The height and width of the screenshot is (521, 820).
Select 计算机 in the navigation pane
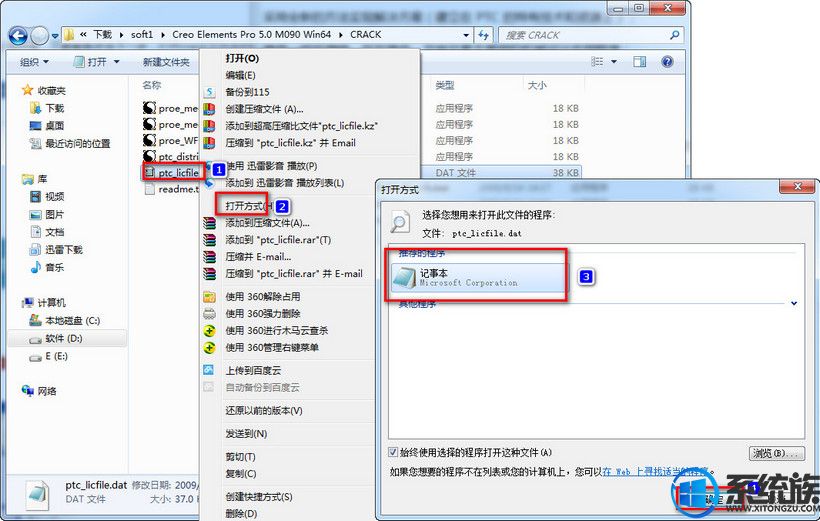click(x=44, y=303)
